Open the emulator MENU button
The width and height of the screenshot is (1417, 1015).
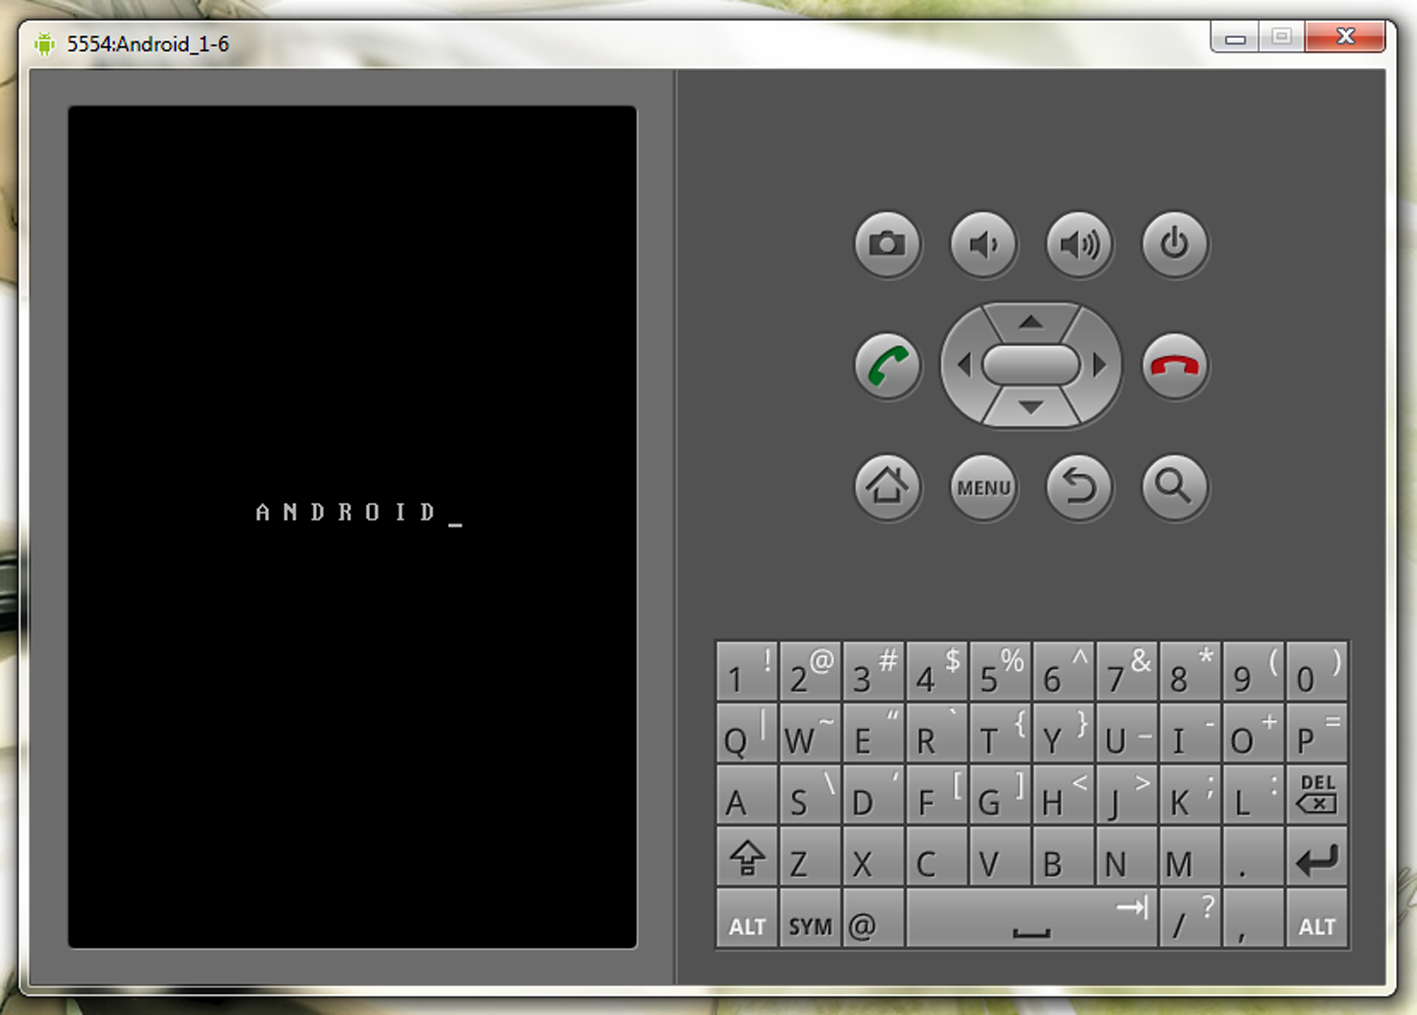pyautogui.click(x=983, y=487)
